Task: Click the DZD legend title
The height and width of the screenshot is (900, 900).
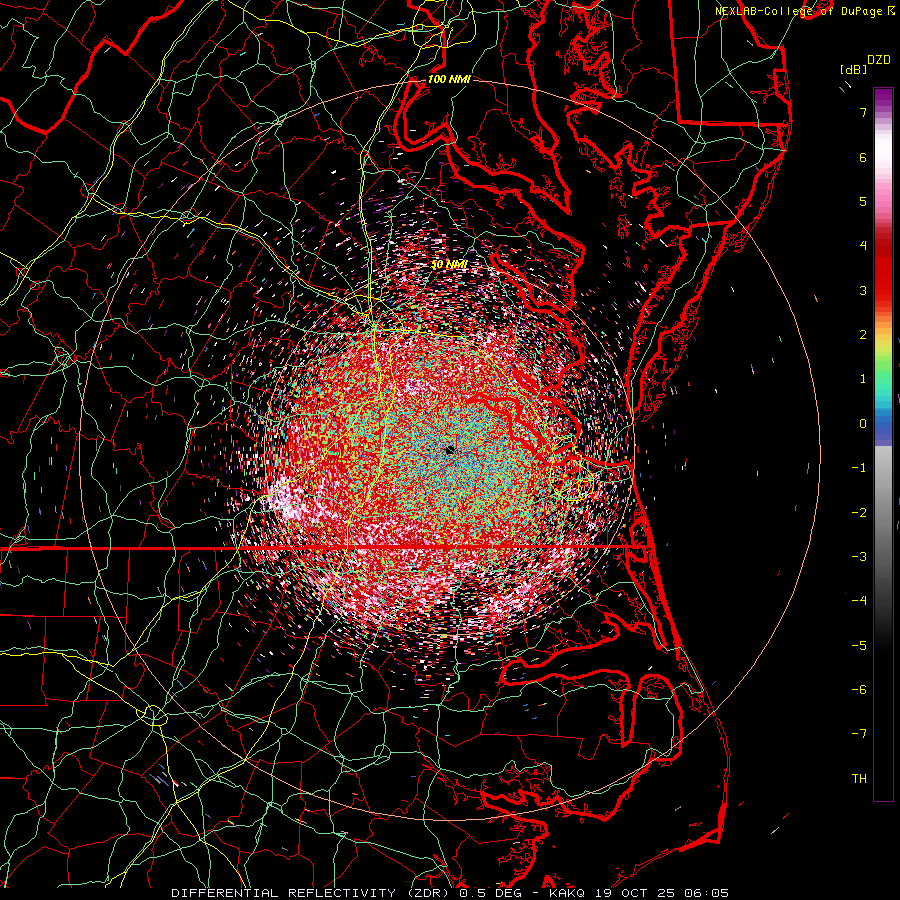Action: (x=879, y=60)
